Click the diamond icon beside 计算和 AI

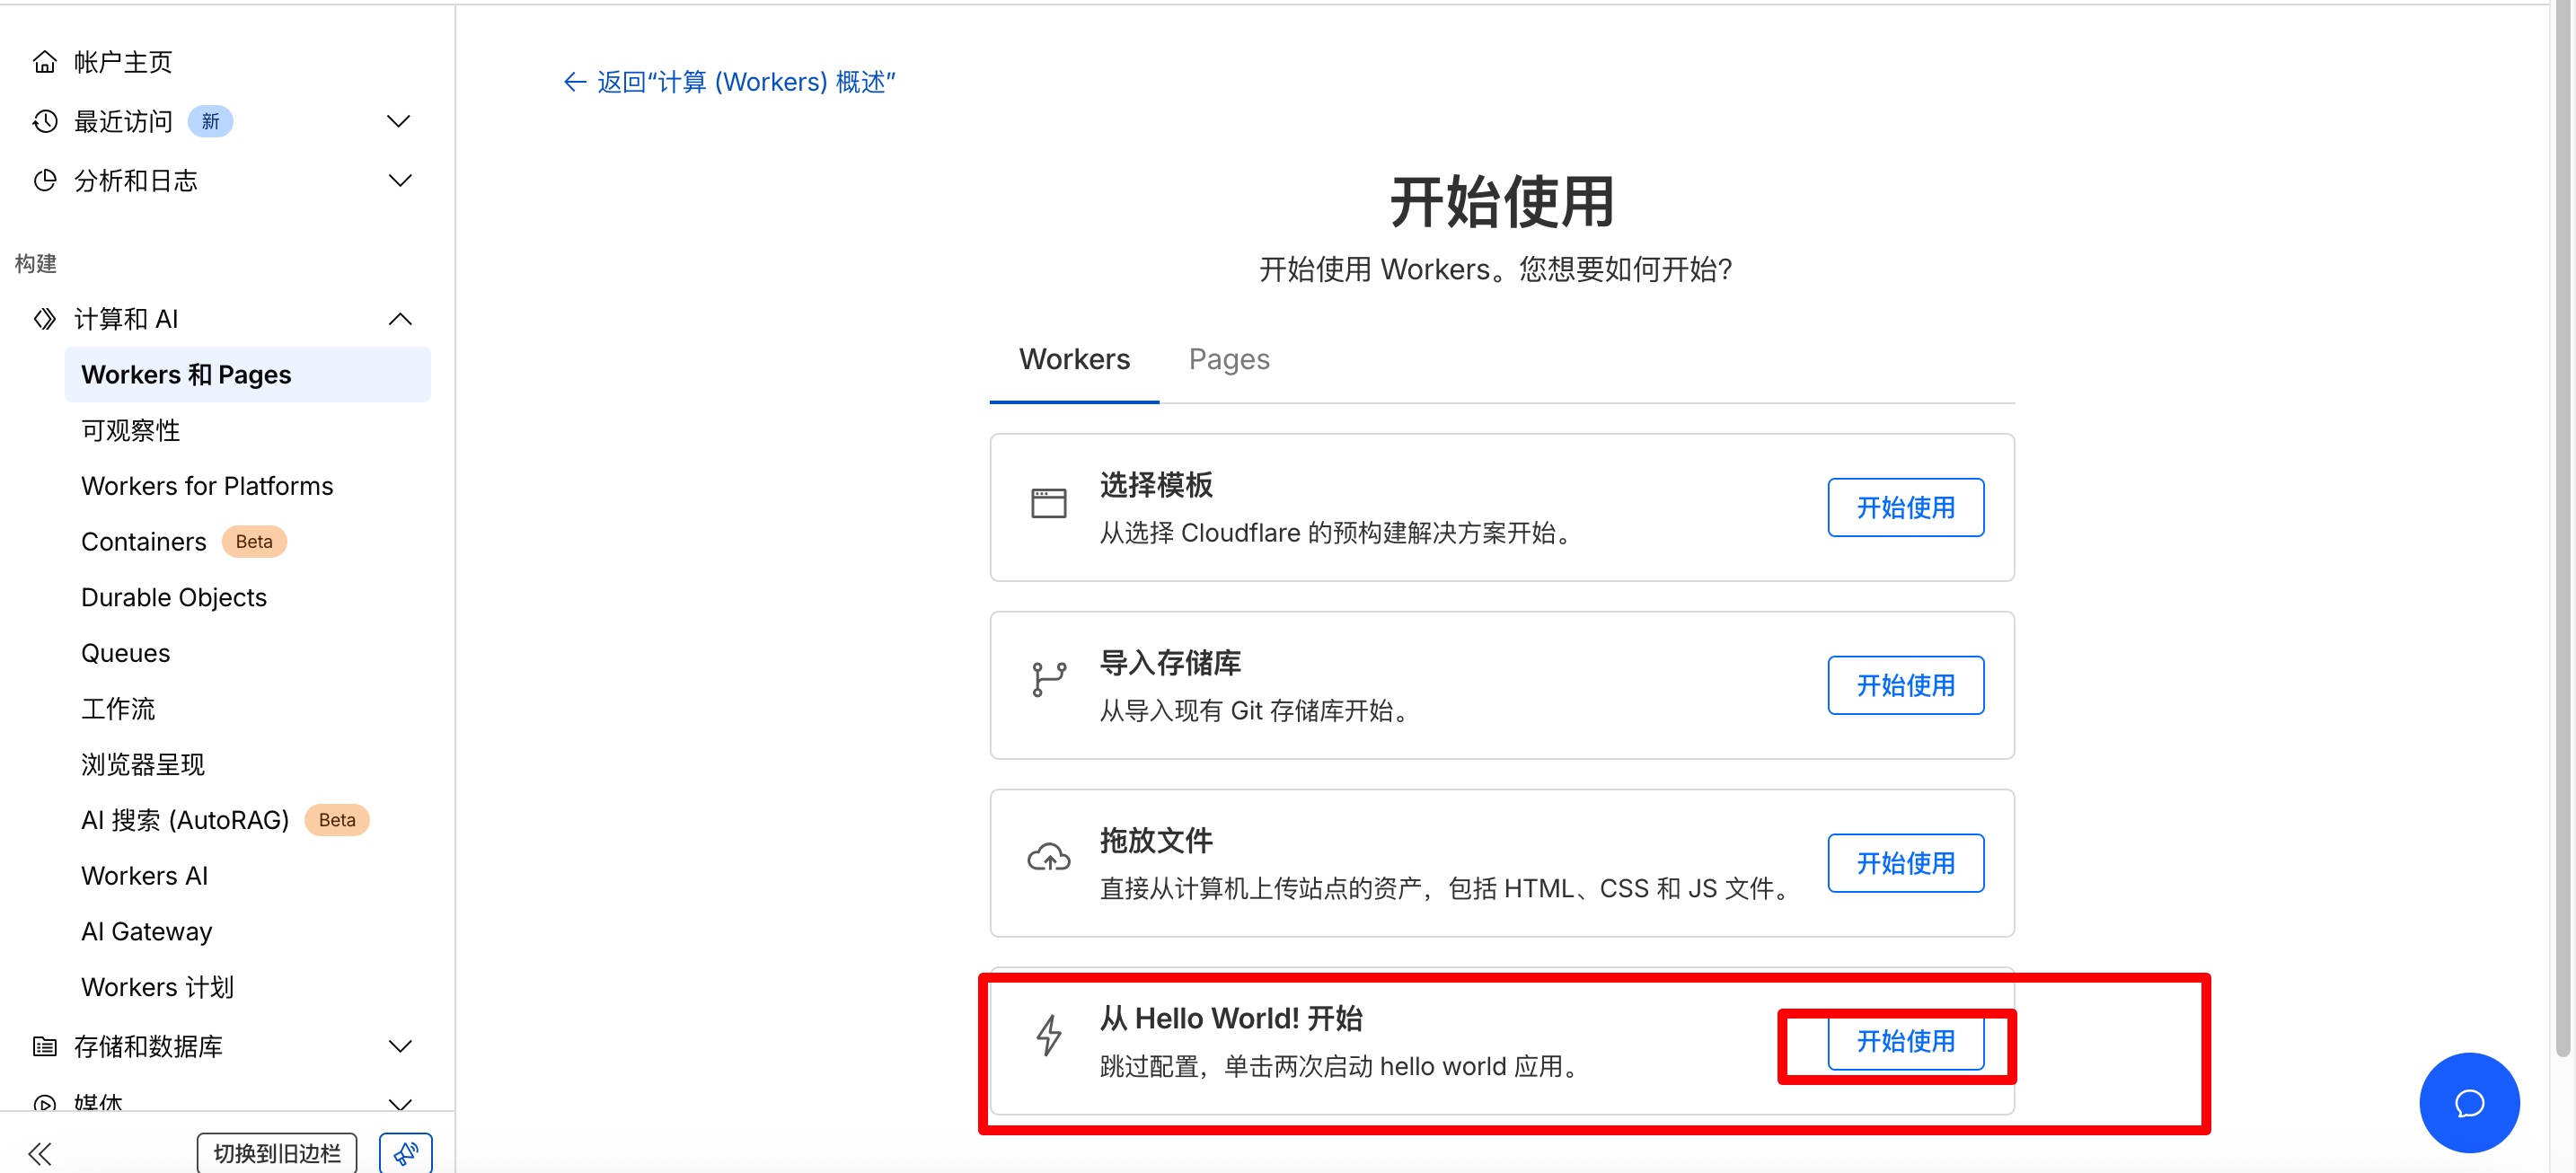[44, 319]
